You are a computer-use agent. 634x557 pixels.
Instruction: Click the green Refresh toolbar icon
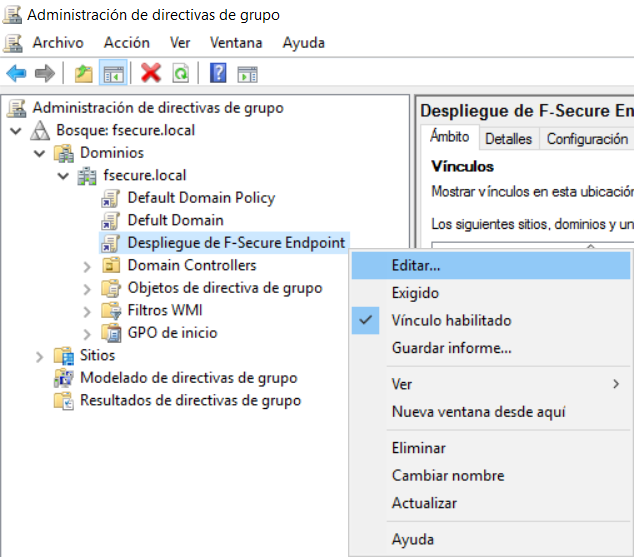click(180, 74)
